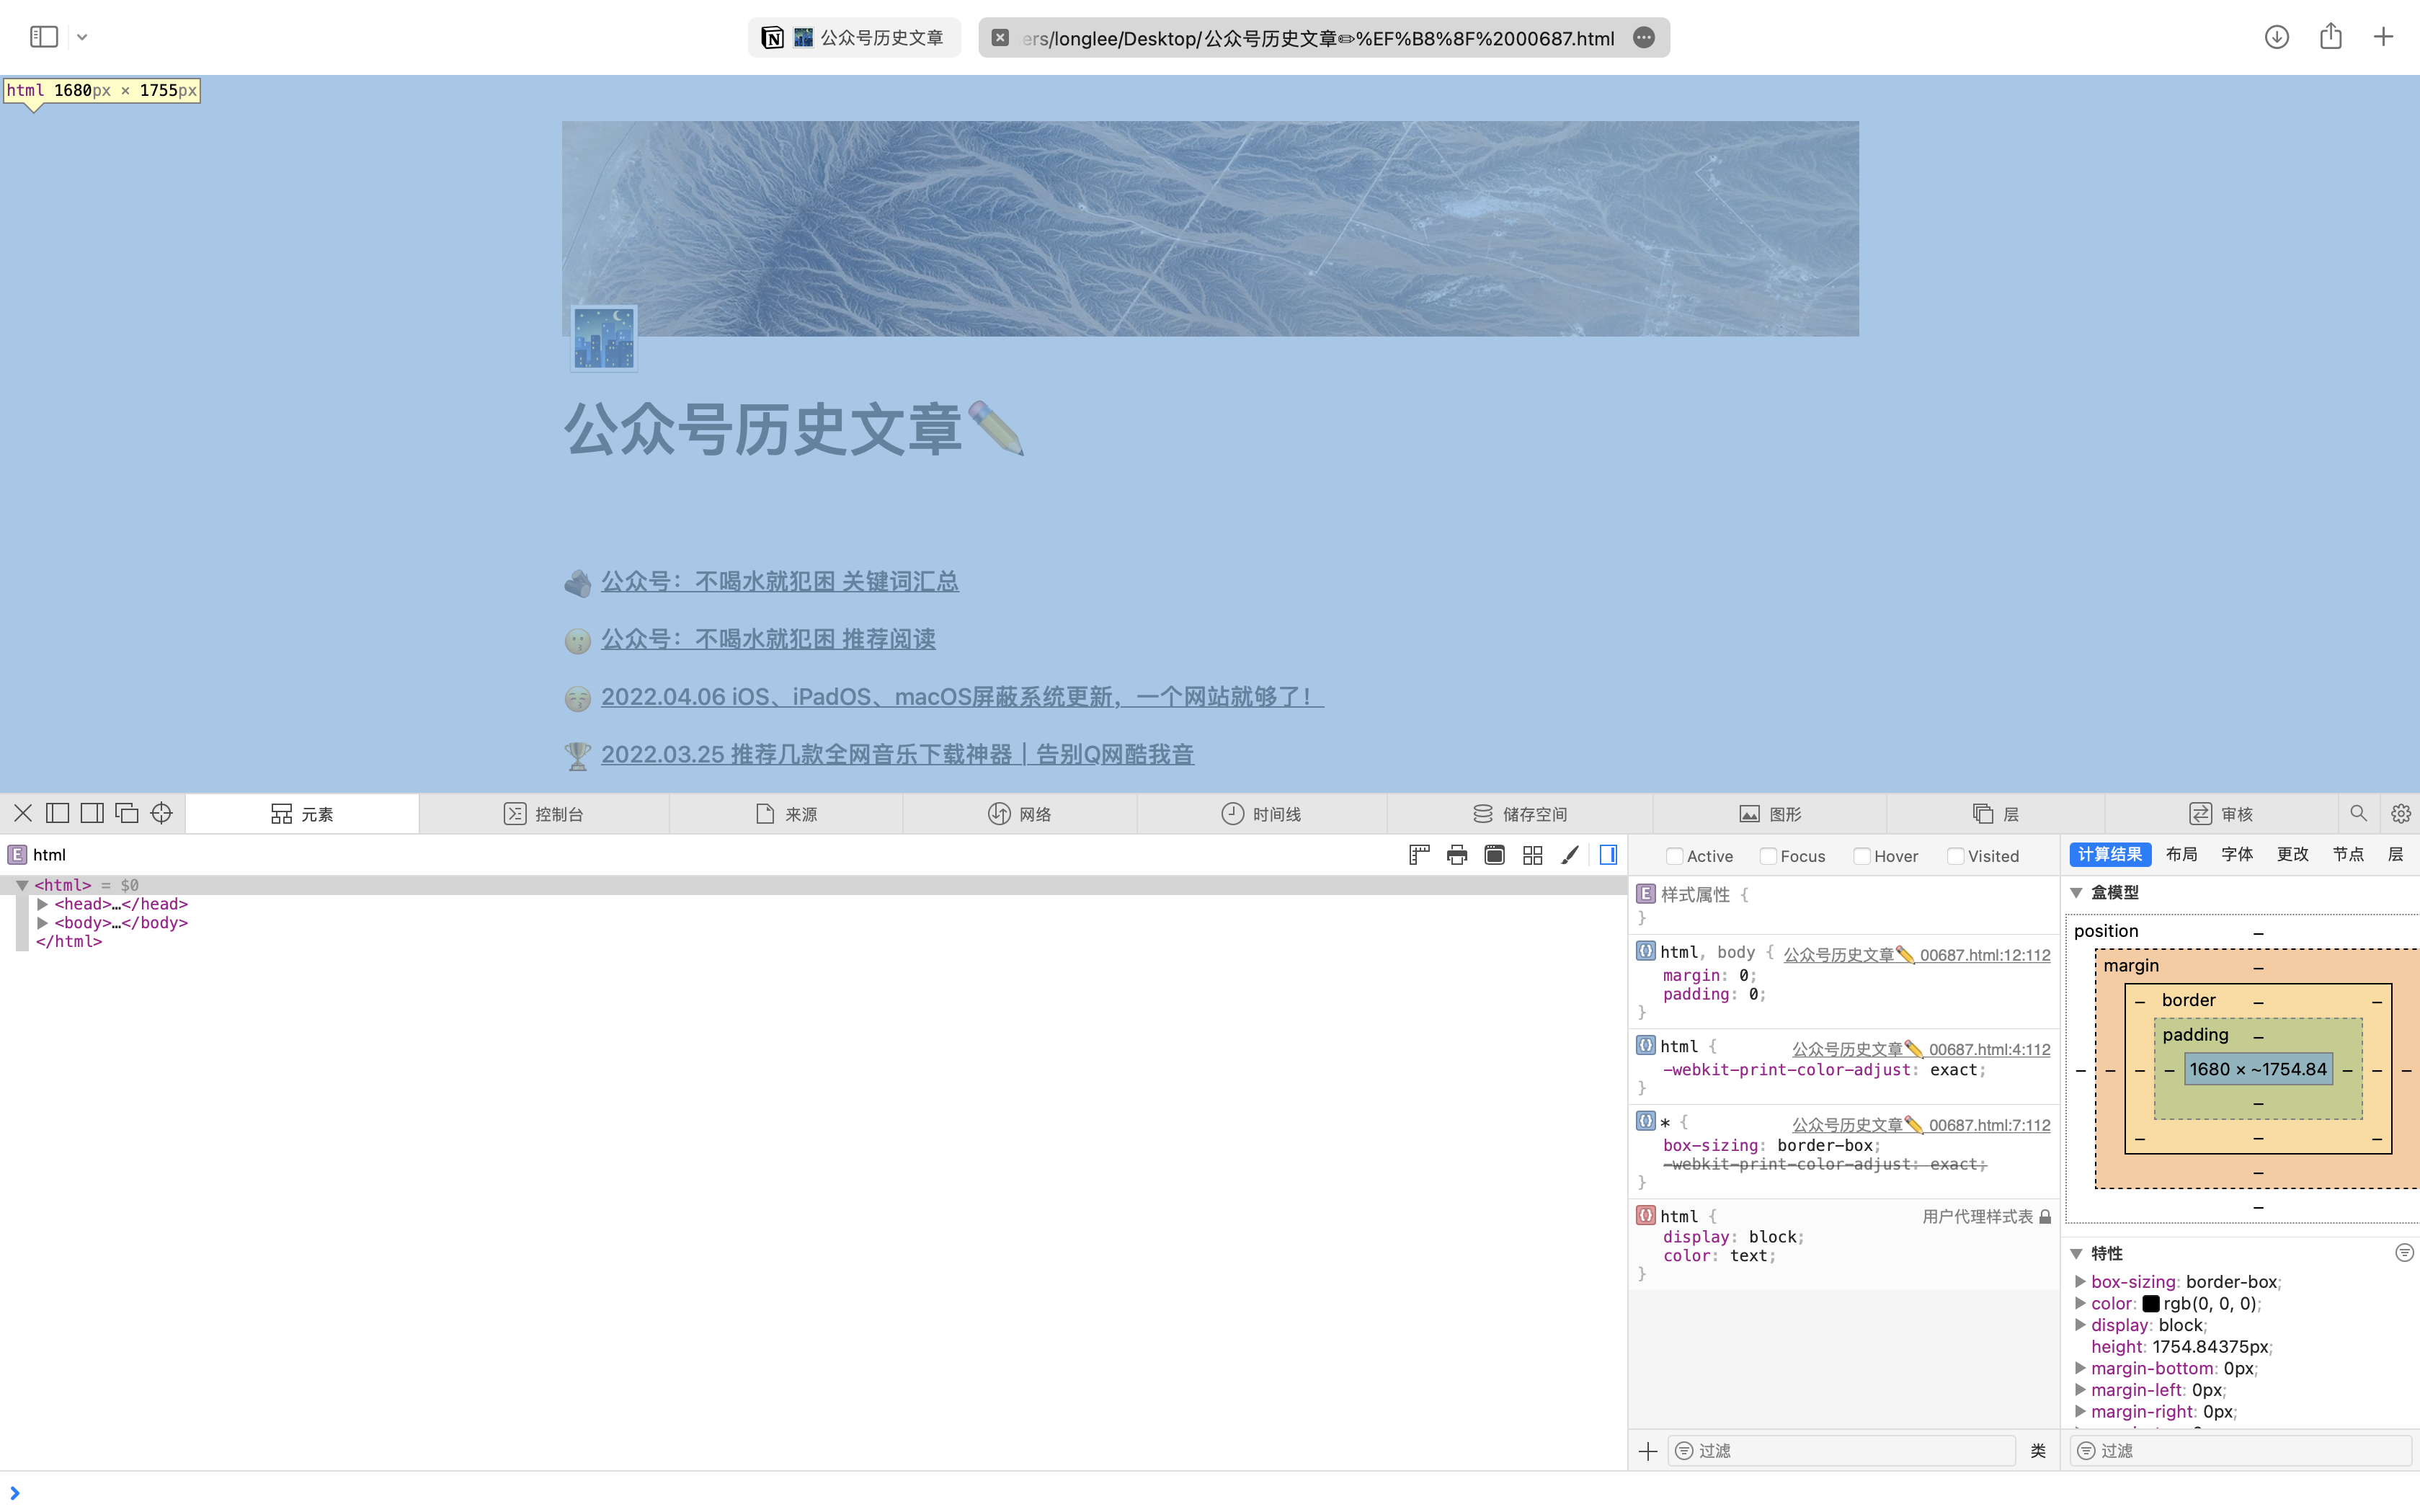This screenshot has height=1512, width=2420.
Task: Select the 字体 sidebar tab
Action: 2237,855
